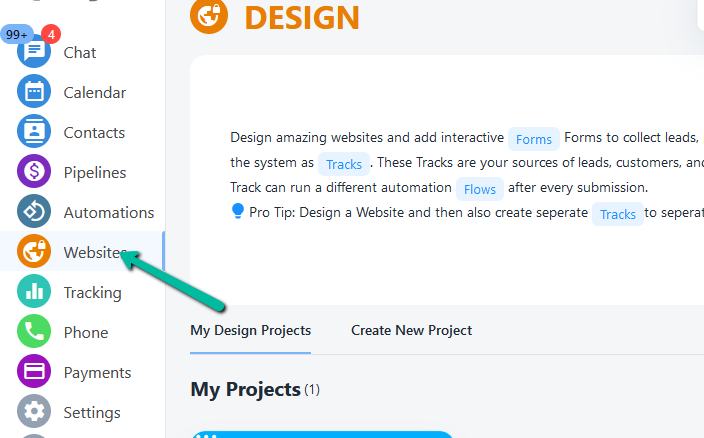Click the Automations diamond icon
This screenshot has height=438, width=704.
pos(34,212)
